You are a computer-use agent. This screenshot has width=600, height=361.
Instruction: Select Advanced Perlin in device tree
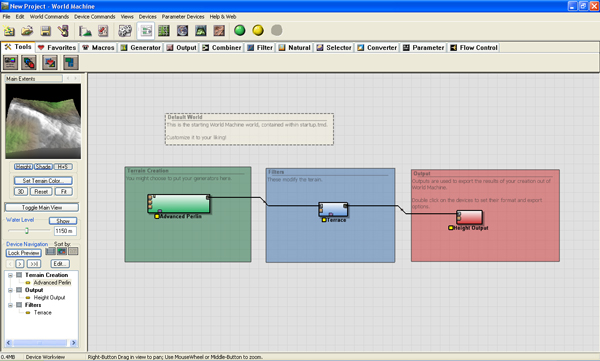(x=52, y=283)
